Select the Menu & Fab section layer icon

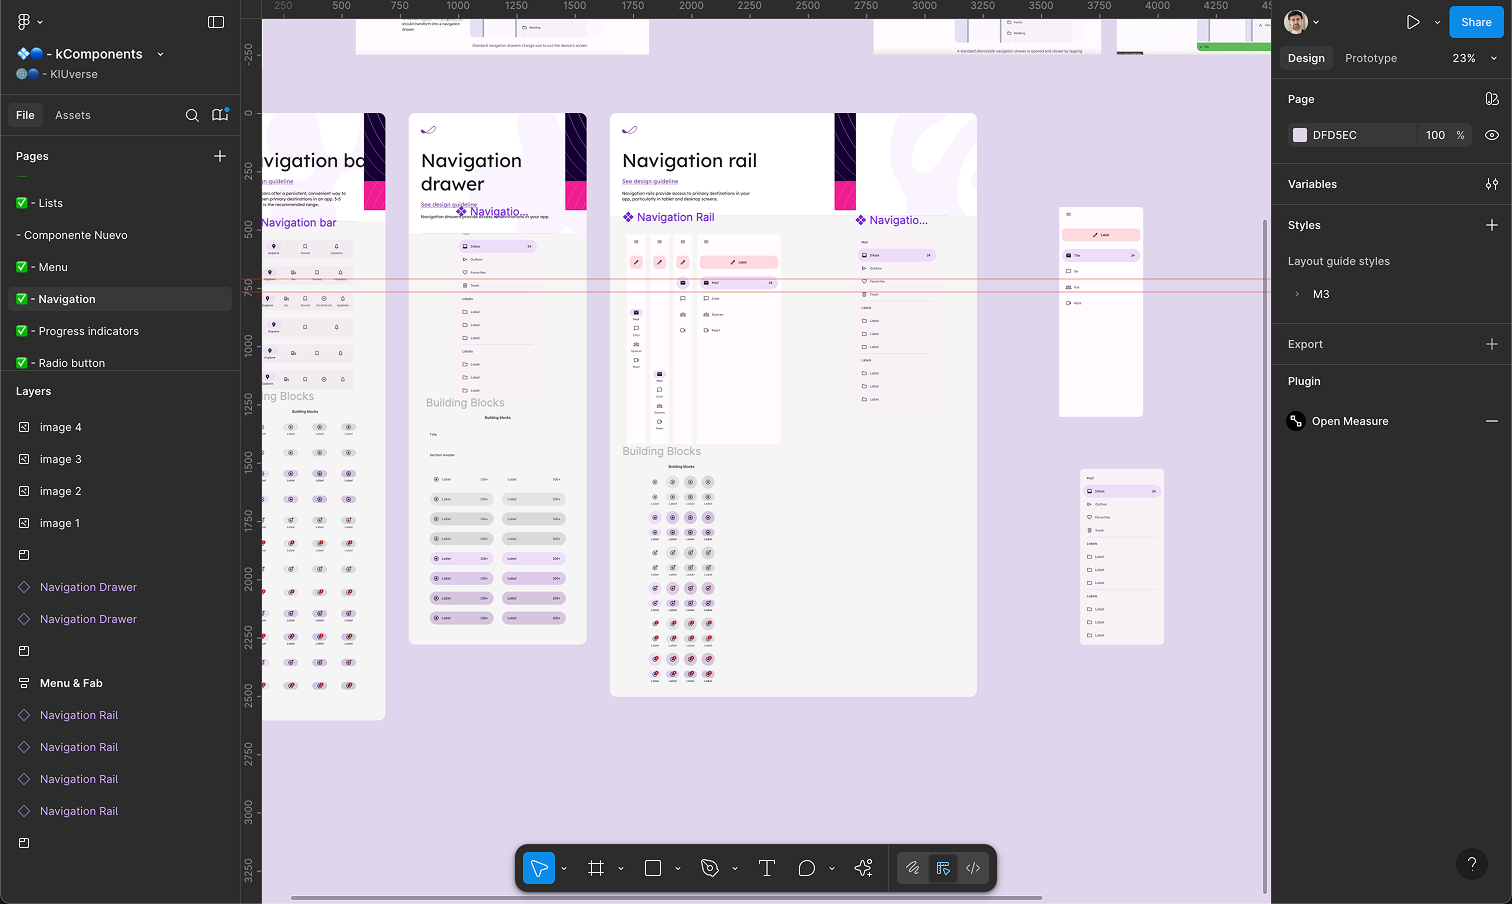pyautogui.click(x=24, y=683)
